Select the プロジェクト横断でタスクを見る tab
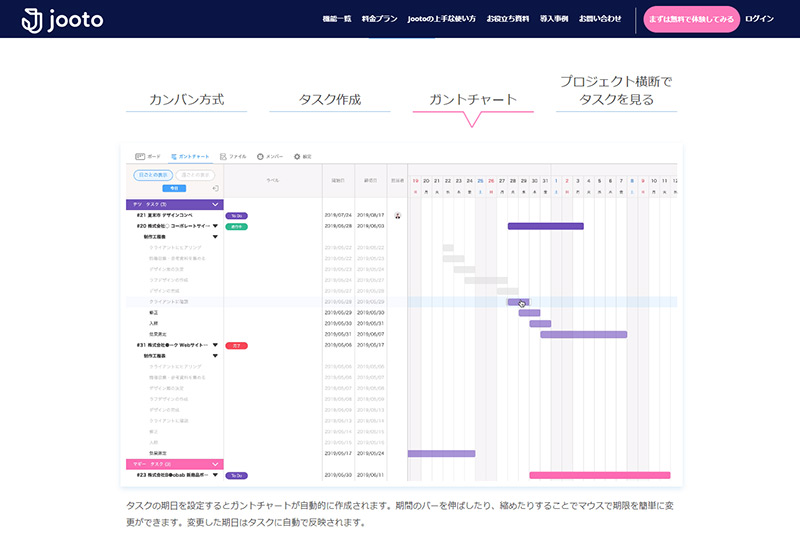The width and height of the screenshot is (800, 543). (616, 91)
